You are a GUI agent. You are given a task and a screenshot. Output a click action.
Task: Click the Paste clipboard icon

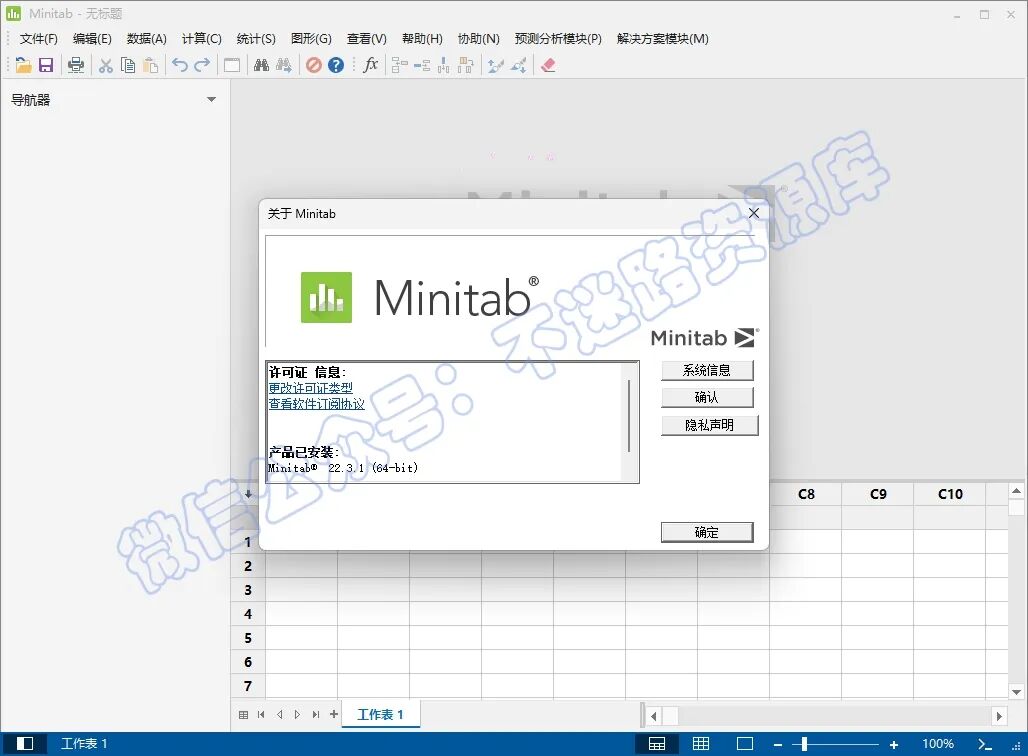click(151, 65)
